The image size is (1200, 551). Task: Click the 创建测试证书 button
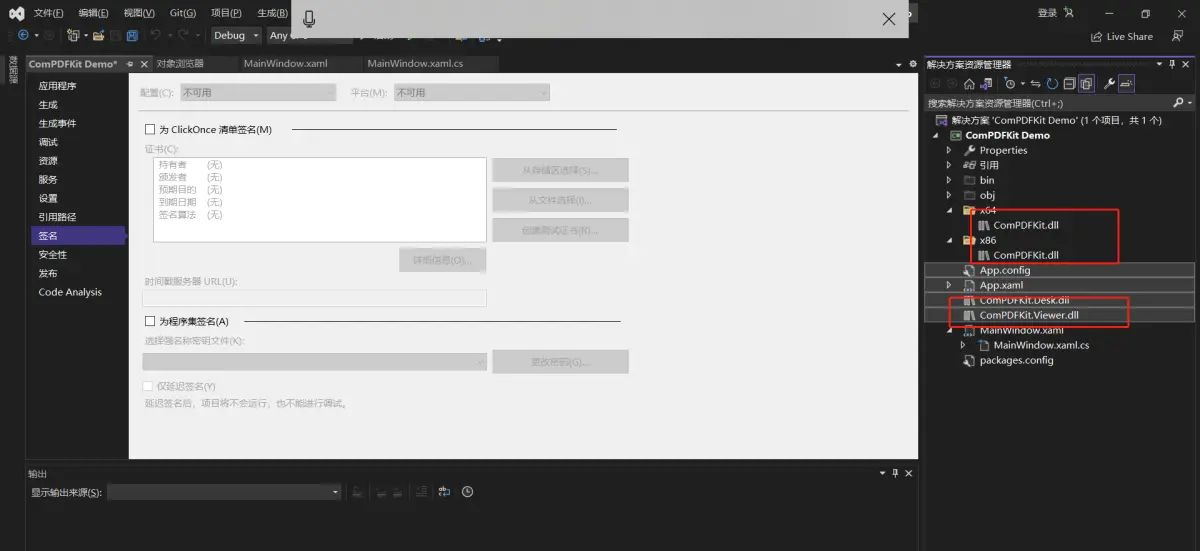tap(560, 230)
